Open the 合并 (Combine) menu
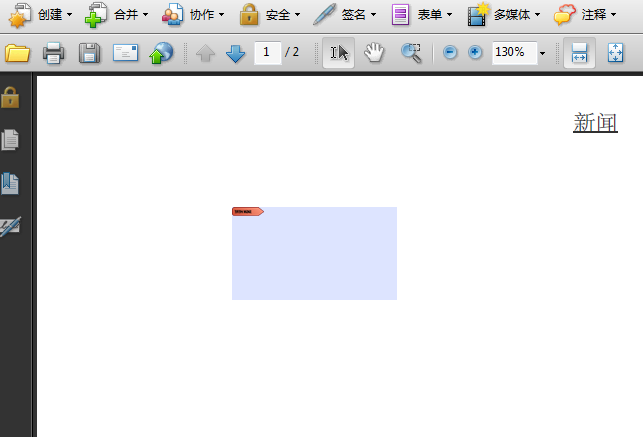 click(116, 15)
